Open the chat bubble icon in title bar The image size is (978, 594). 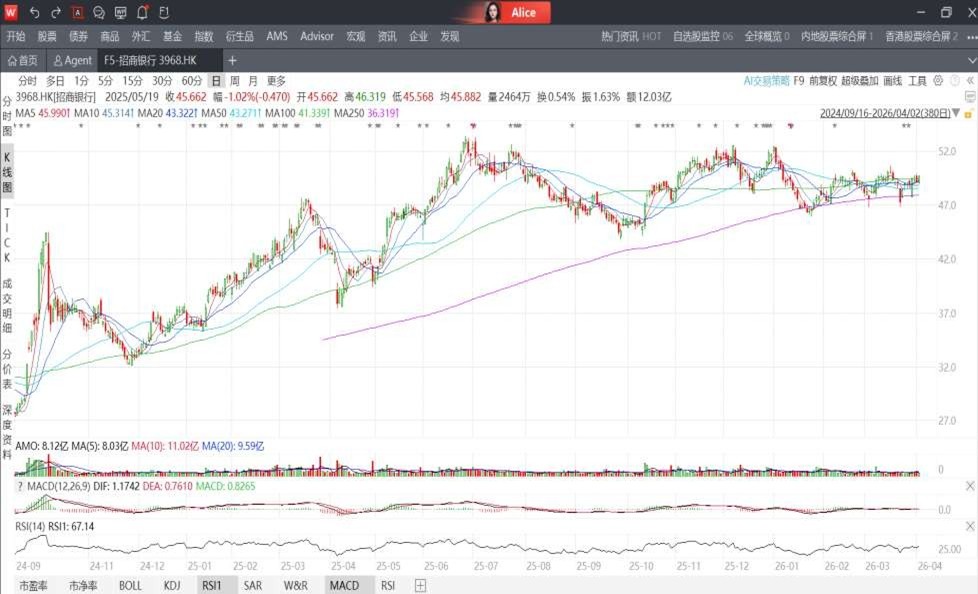[99, 12]
